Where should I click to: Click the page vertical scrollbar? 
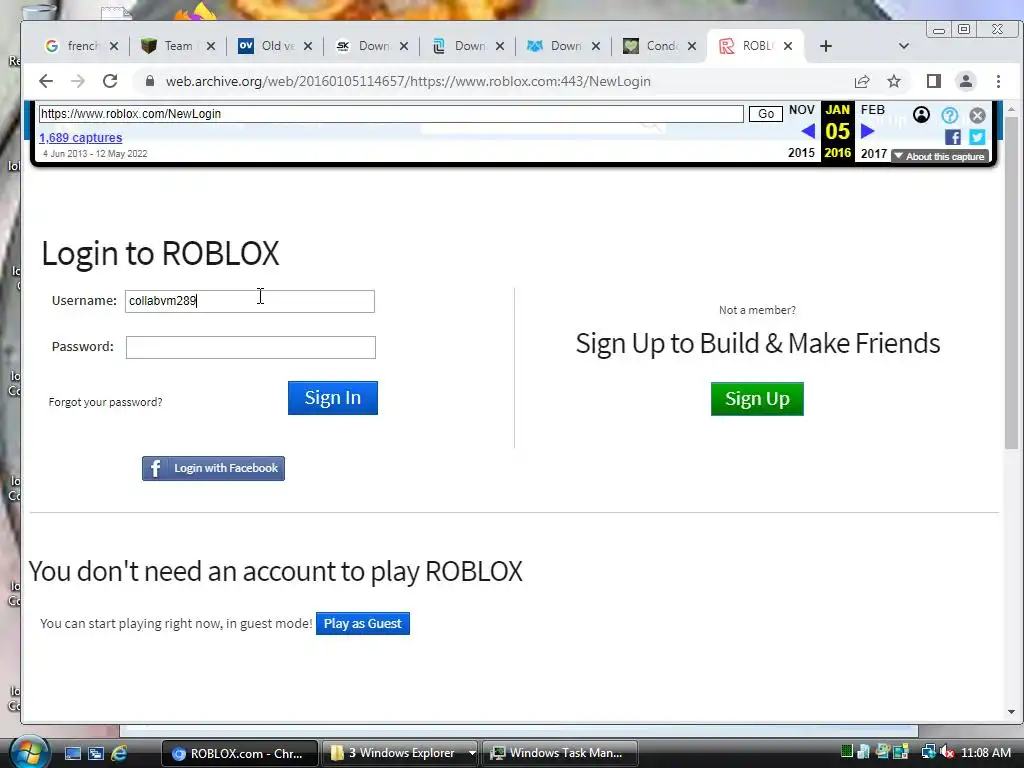pyautogui.click(x=1012, y=283)
